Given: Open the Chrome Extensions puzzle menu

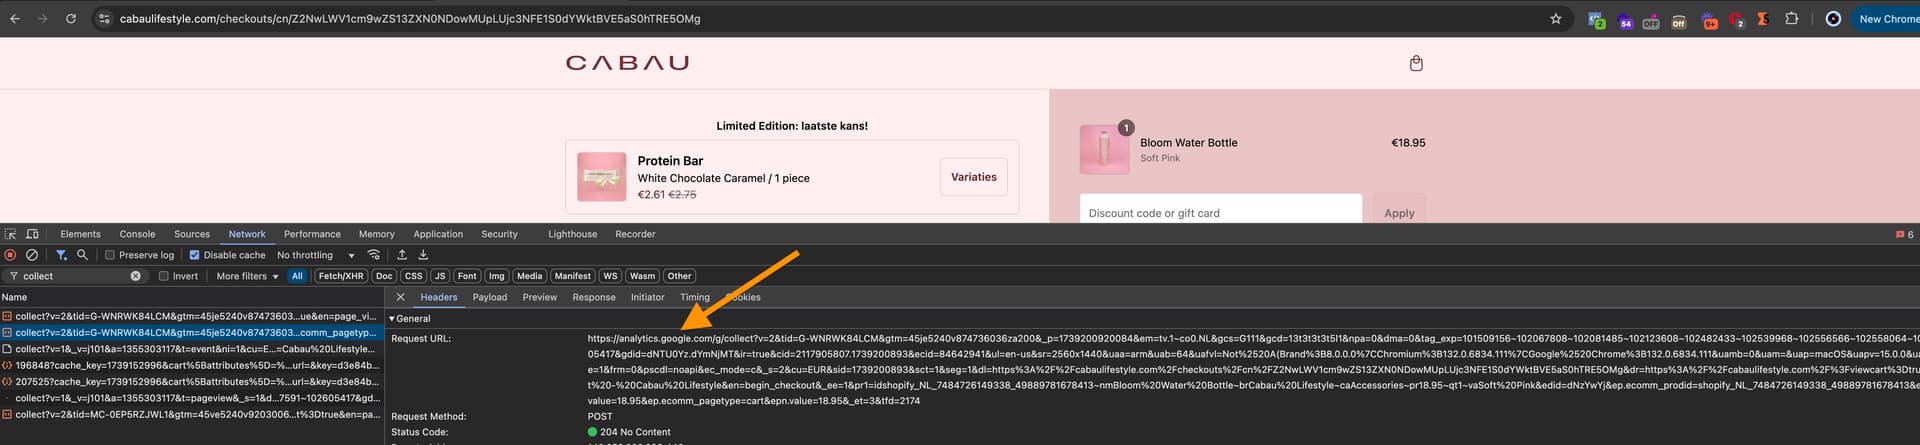Looking at the screenshot, I should [1791, 19].
